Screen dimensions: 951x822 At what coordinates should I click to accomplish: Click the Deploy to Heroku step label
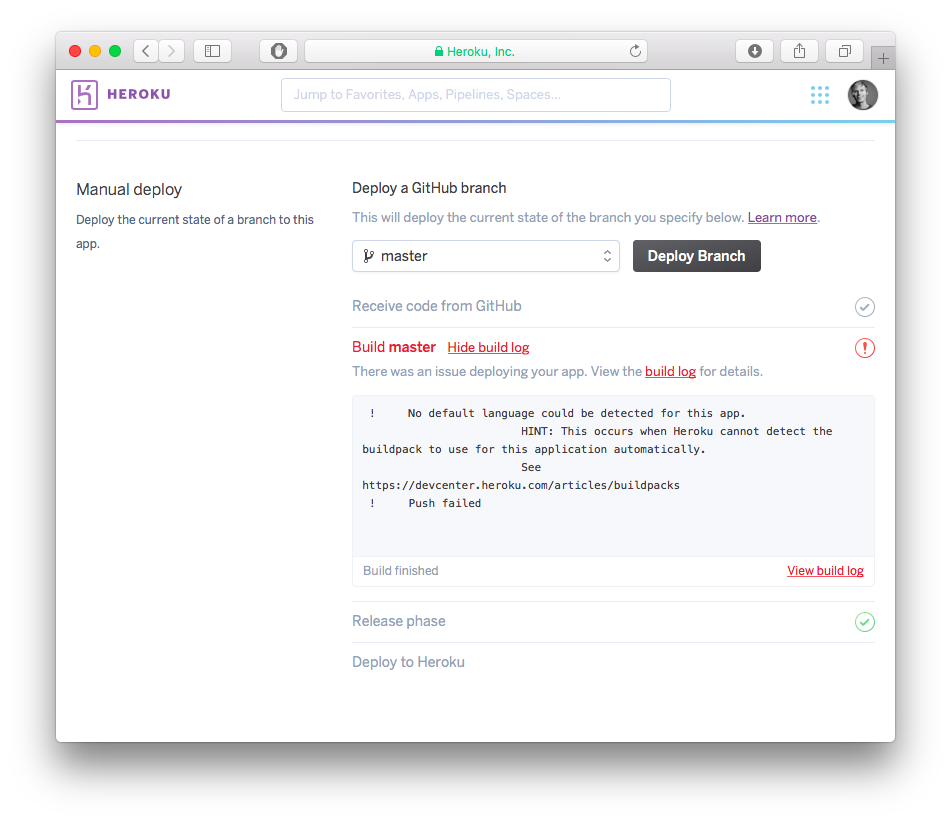[x=408, y=662]
